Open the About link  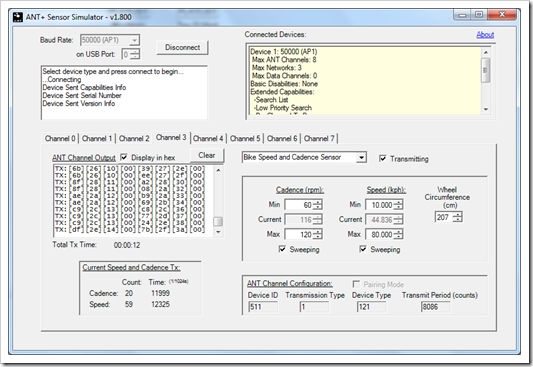485,35
